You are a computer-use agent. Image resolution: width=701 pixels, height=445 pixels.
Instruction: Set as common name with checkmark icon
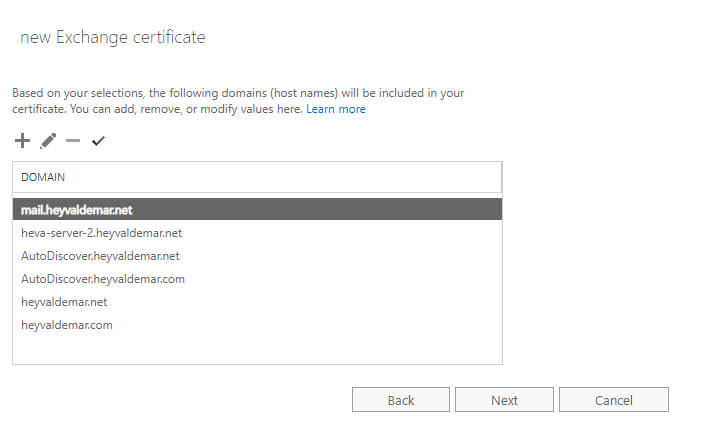[98, 141]
